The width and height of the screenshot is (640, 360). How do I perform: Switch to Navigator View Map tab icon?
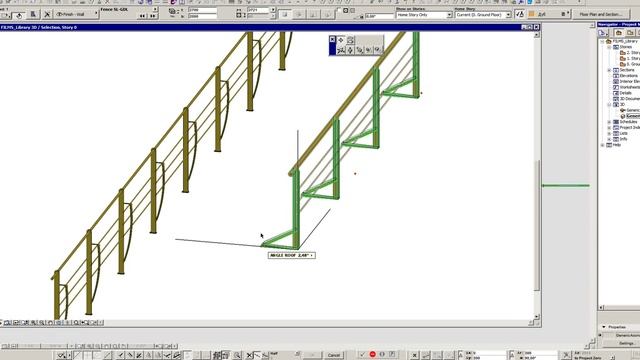630,33
